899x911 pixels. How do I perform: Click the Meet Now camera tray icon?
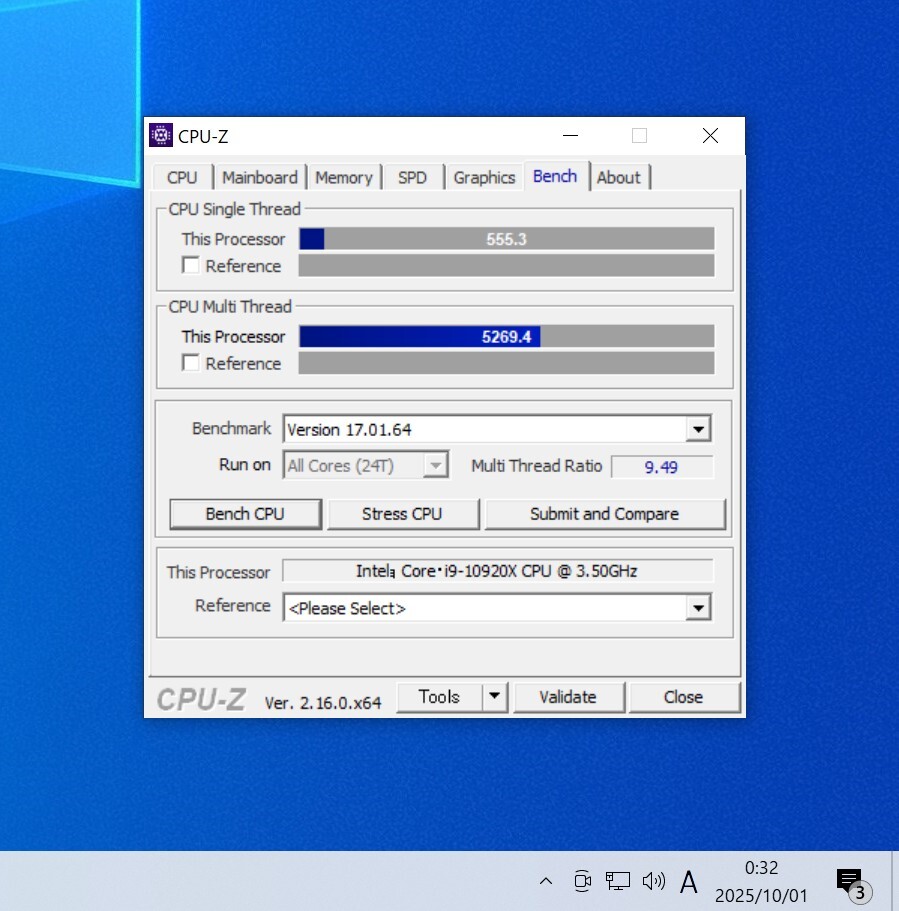582,881
